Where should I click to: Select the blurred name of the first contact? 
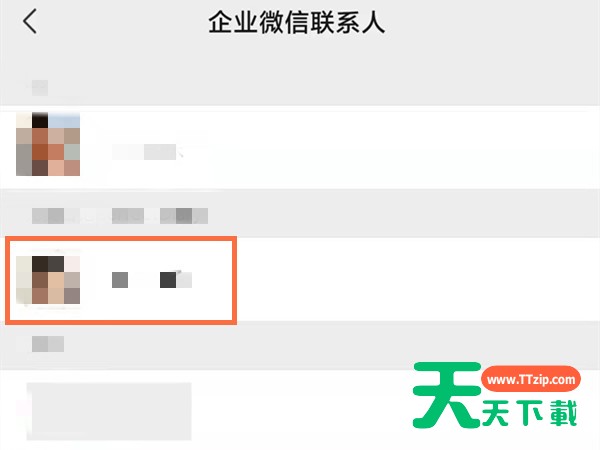pyautogui.click(x=147, y=152)
